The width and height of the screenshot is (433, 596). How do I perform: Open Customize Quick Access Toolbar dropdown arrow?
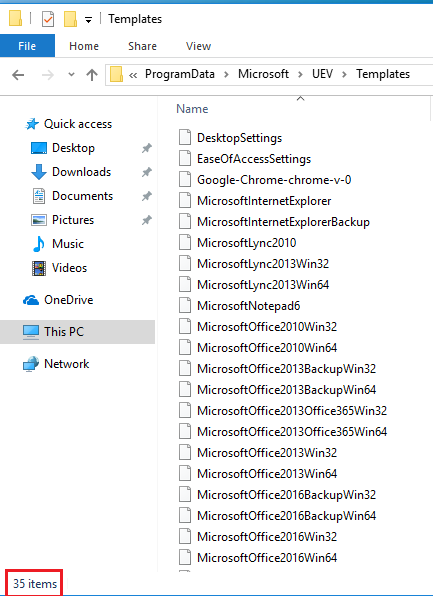(88, 20)
